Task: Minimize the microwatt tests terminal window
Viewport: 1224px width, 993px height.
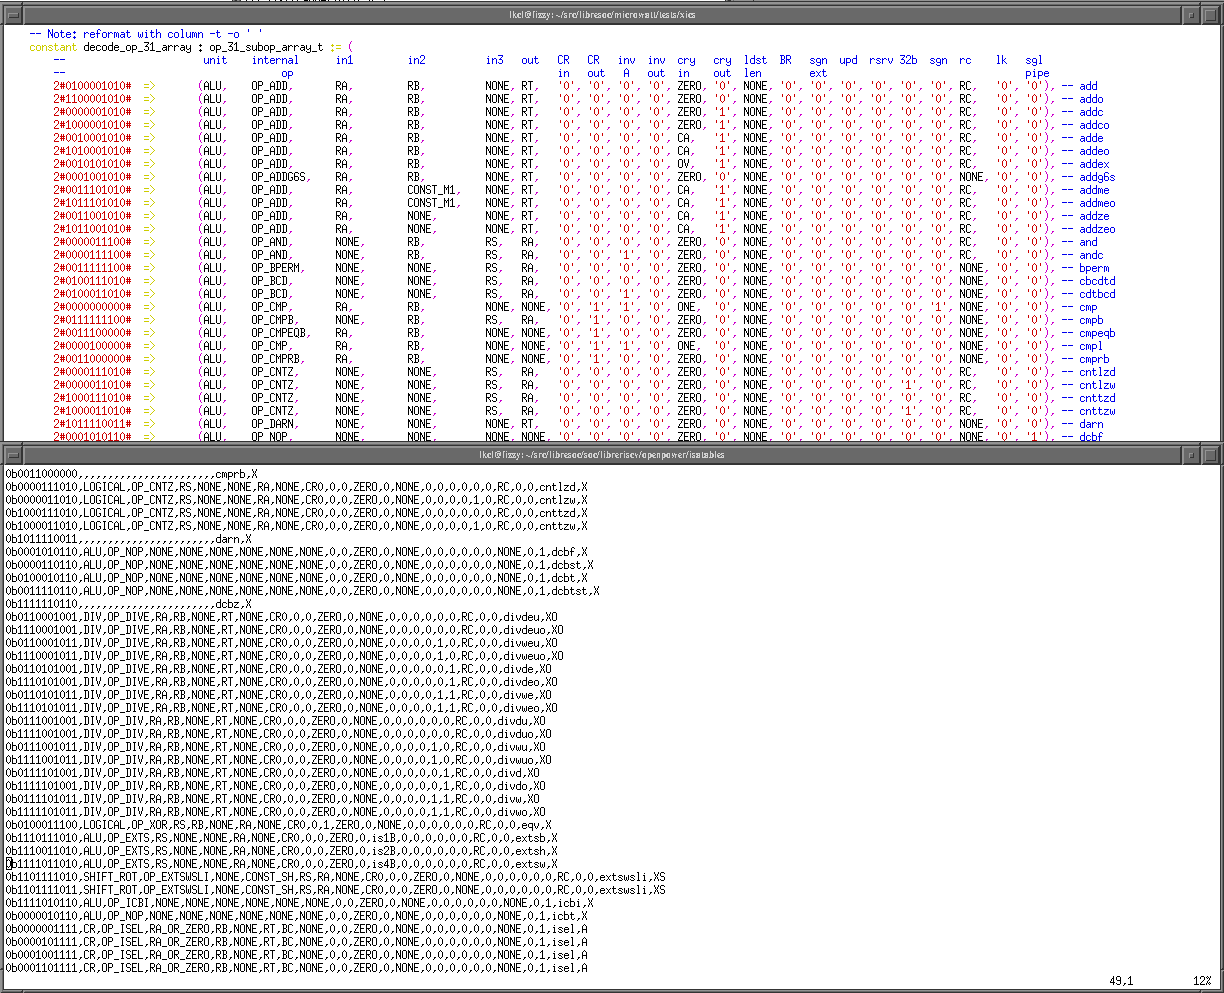Action: (1189, 15)
